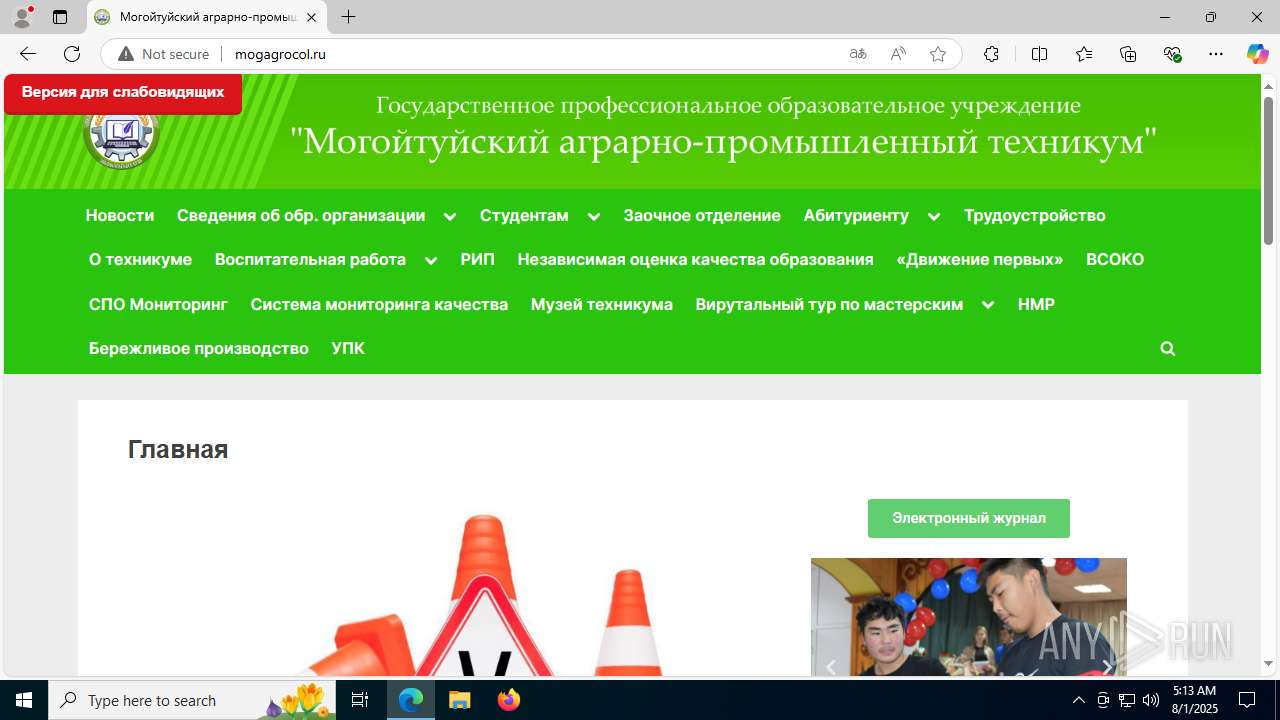
Task: Click the taskbar search box
Action: 193,700
